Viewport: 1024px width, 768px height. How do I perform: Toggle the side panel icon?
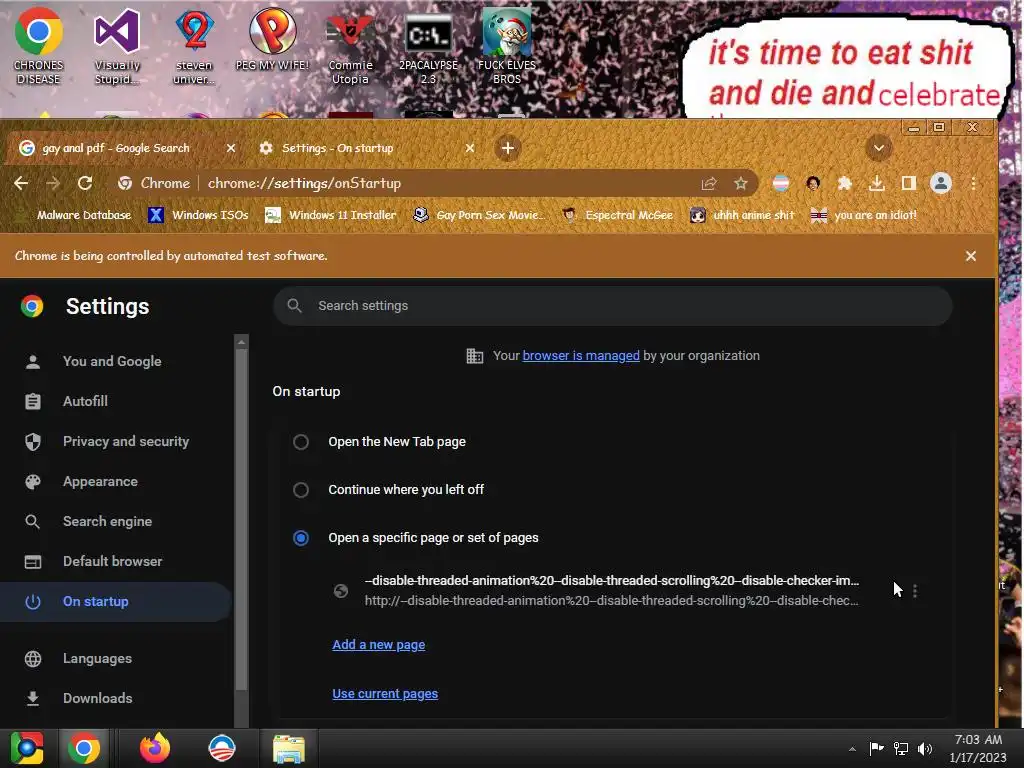click(x=908, y=184)
